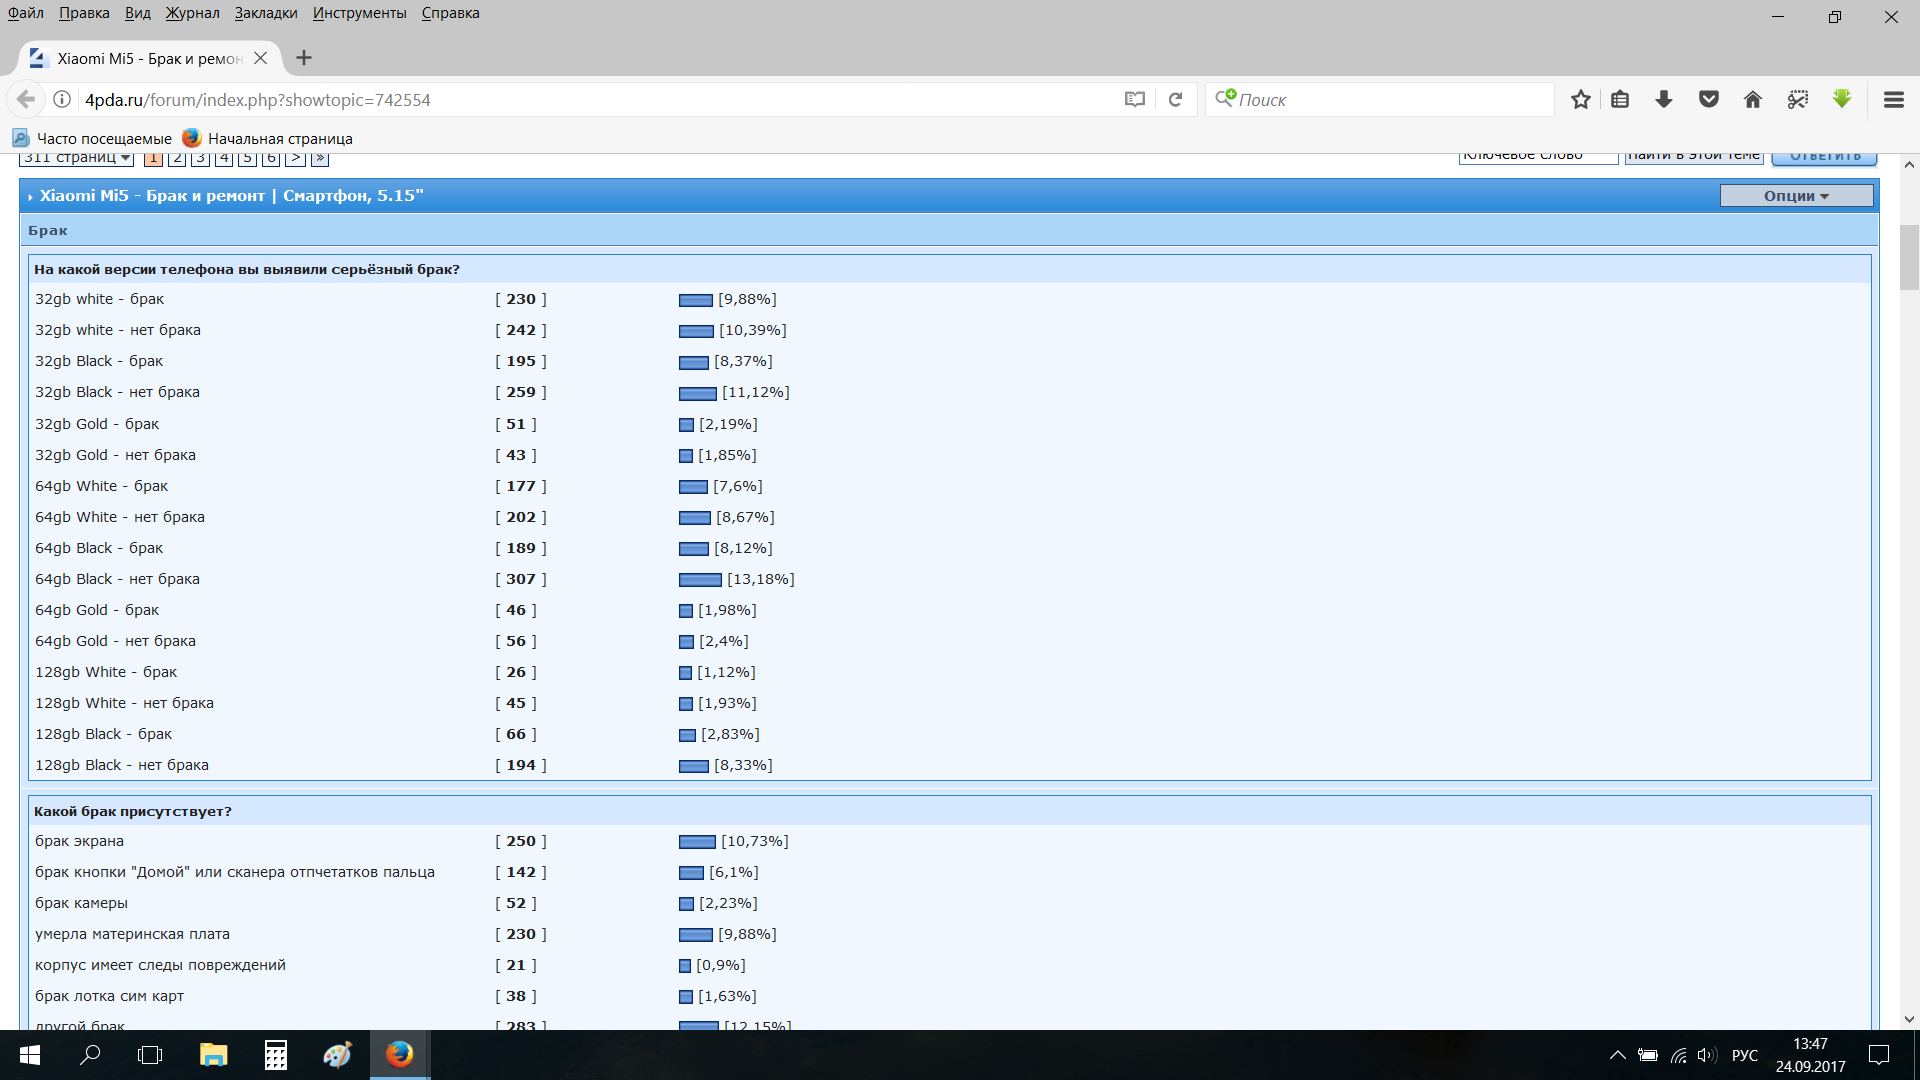Image resolution: width=1920 pixels, height=1080 pixels.
Task: Click the address bar URL field
Action: (x=600, y=99)
